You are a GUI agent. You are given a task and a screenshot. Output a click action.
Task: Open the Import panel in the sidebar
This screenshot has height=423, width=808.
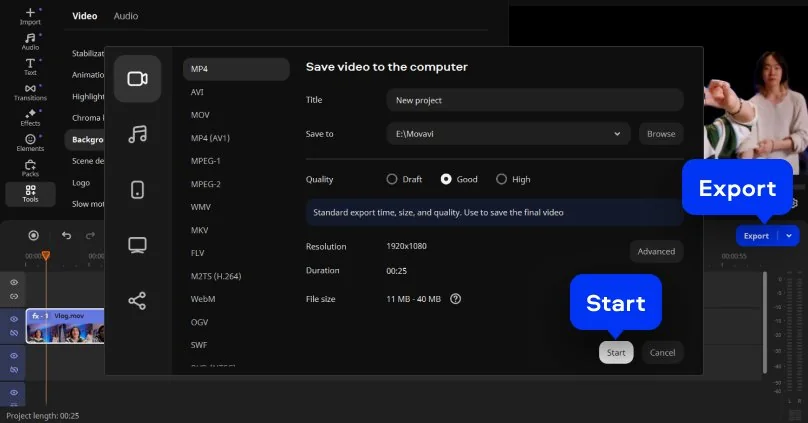pos(30,15)
